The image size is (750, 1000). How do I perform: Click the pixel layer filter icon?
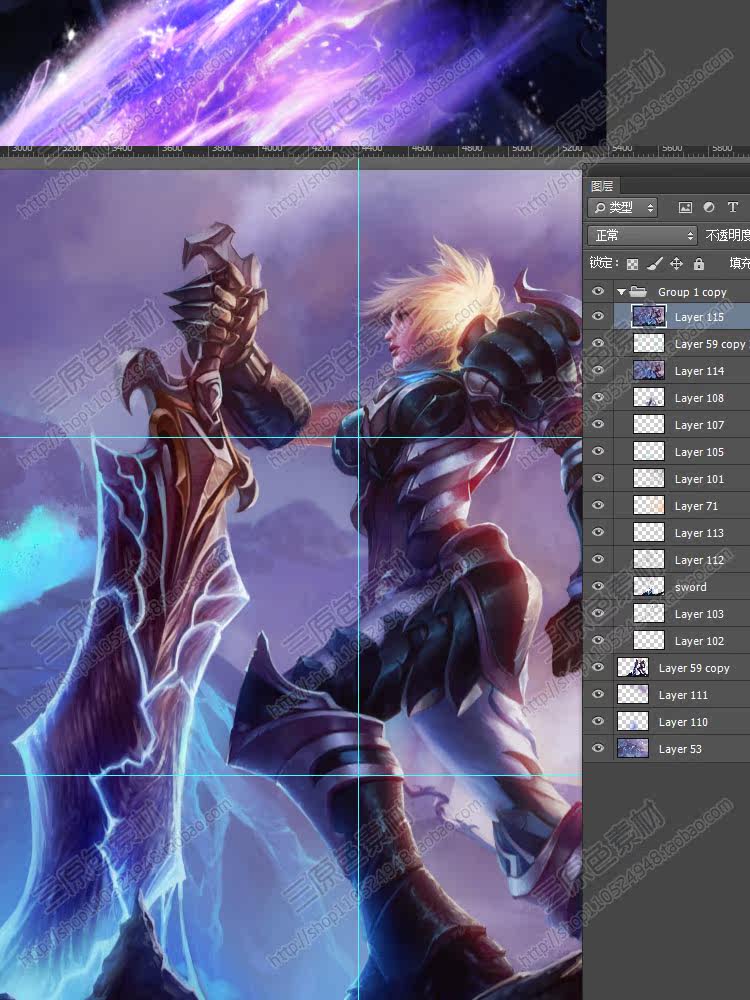click(685, 207)
